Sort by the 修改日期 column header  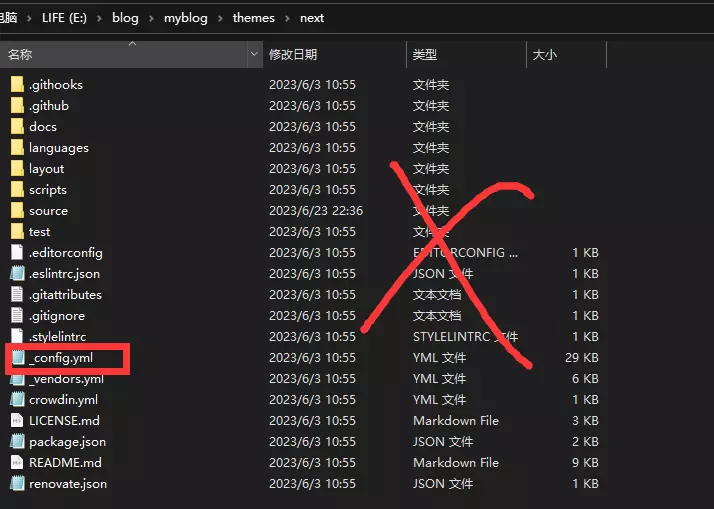click(293, 54)
